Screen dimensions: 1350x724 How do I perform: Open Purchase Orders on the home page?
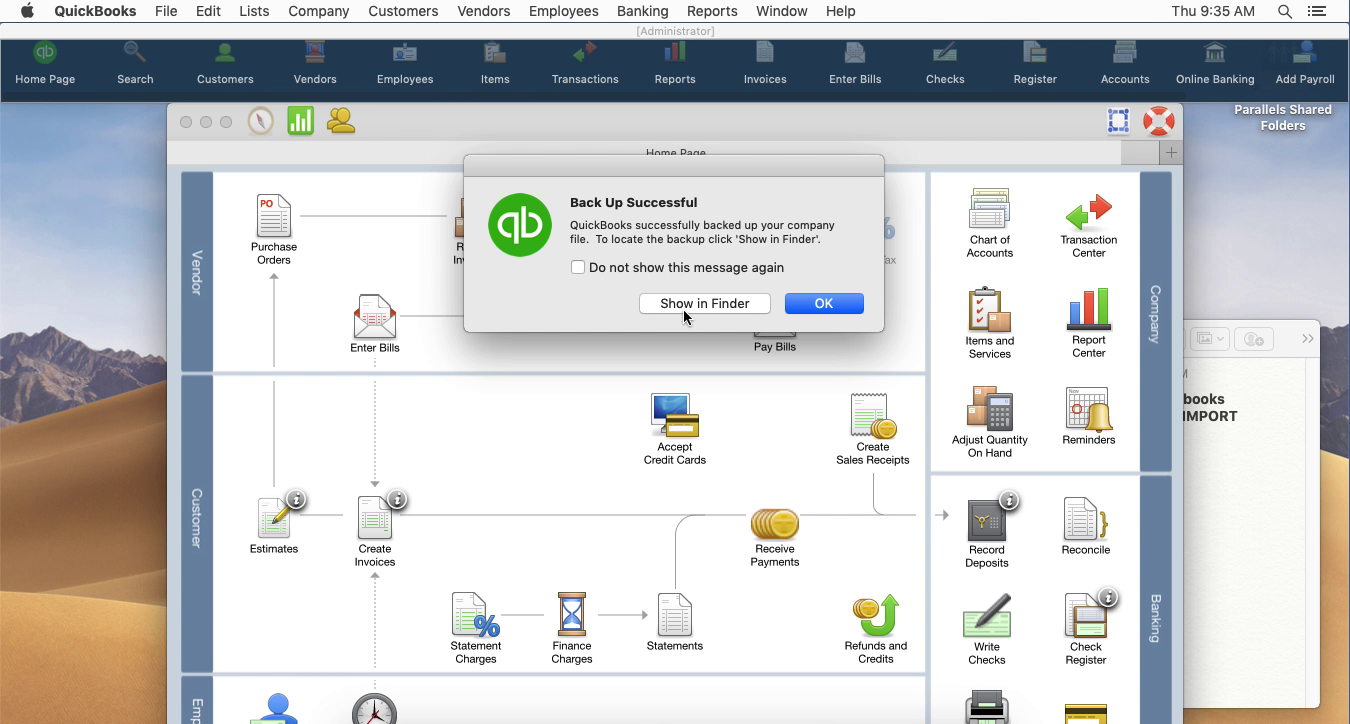click(x=273, y=229)
